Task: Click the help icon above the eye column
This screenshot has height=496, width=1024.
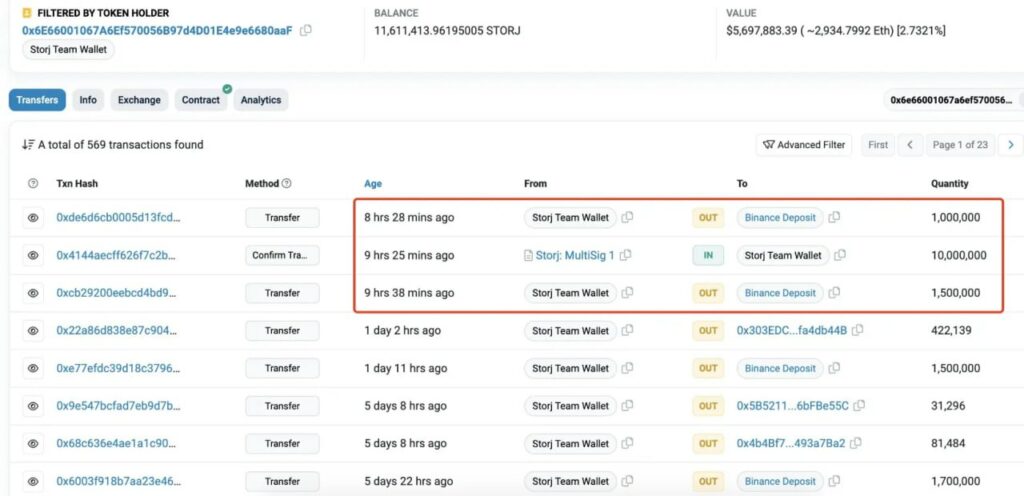Action: [33, 184]
